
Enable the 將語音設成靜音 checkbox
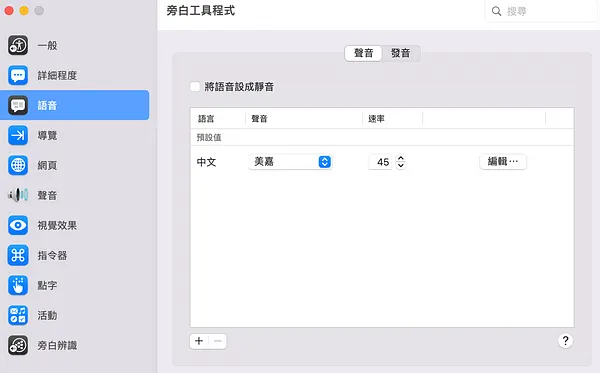[x=195, y=86]
